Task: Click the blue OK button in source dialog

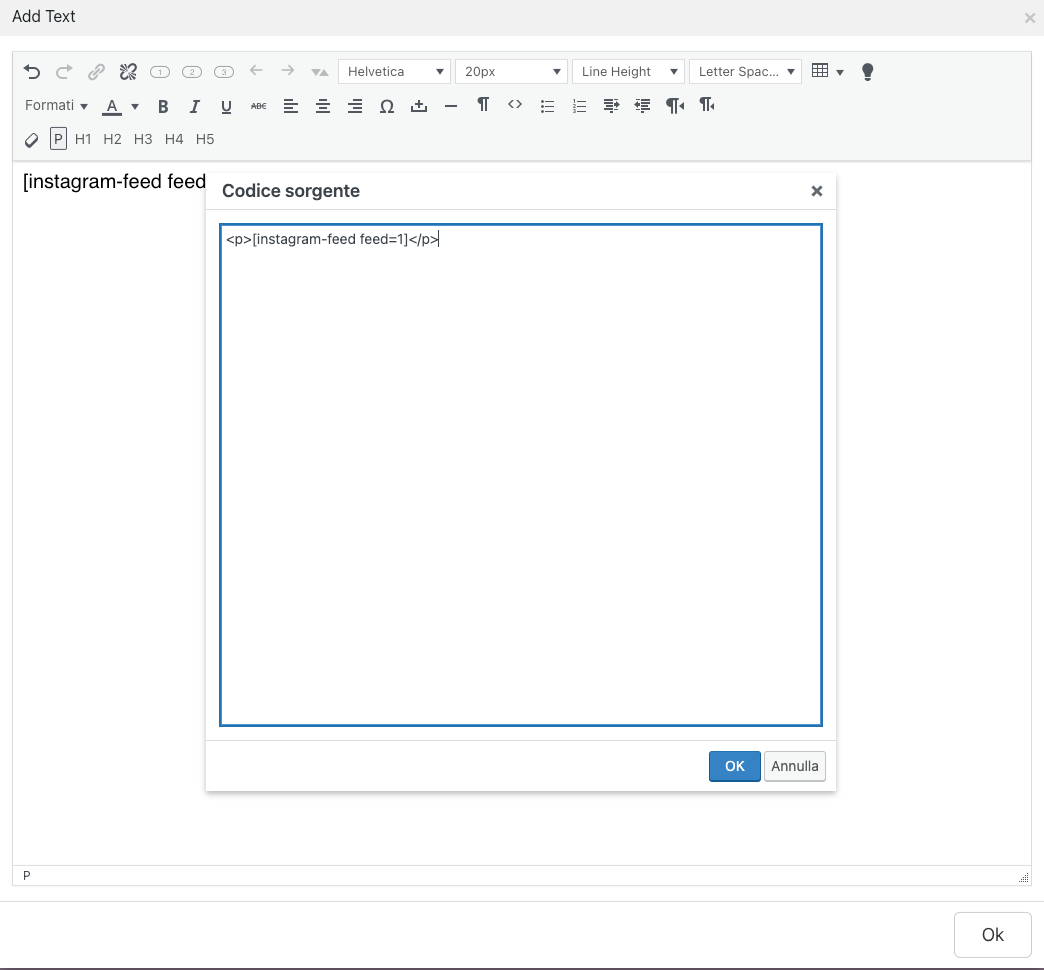Action: point(734,767)
